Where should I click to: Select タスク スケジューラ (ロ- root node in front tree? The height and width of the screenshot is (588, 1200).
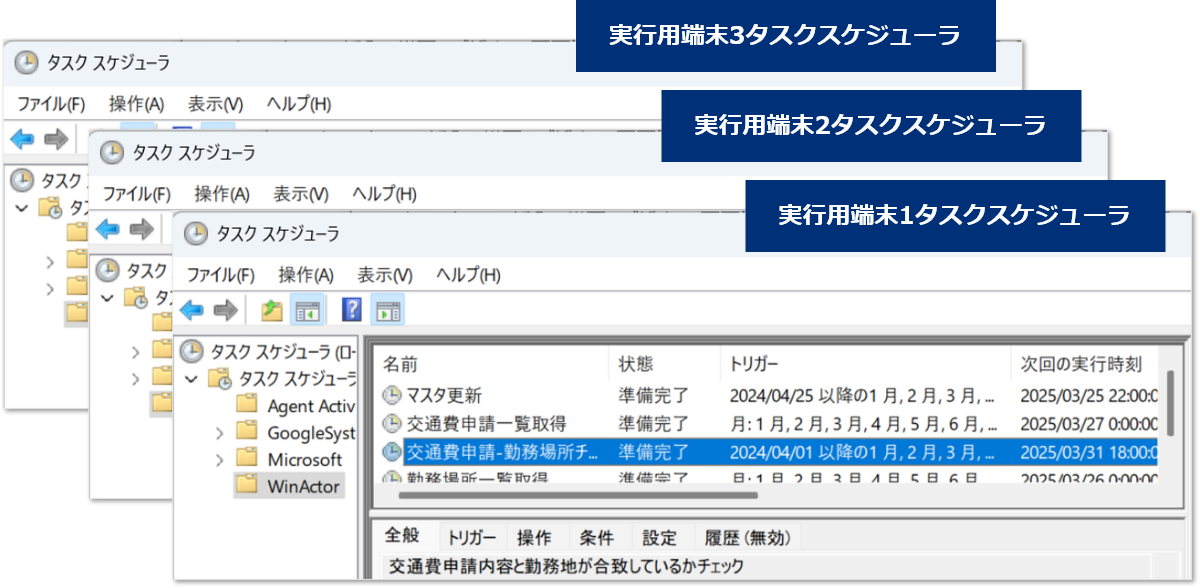282,351
